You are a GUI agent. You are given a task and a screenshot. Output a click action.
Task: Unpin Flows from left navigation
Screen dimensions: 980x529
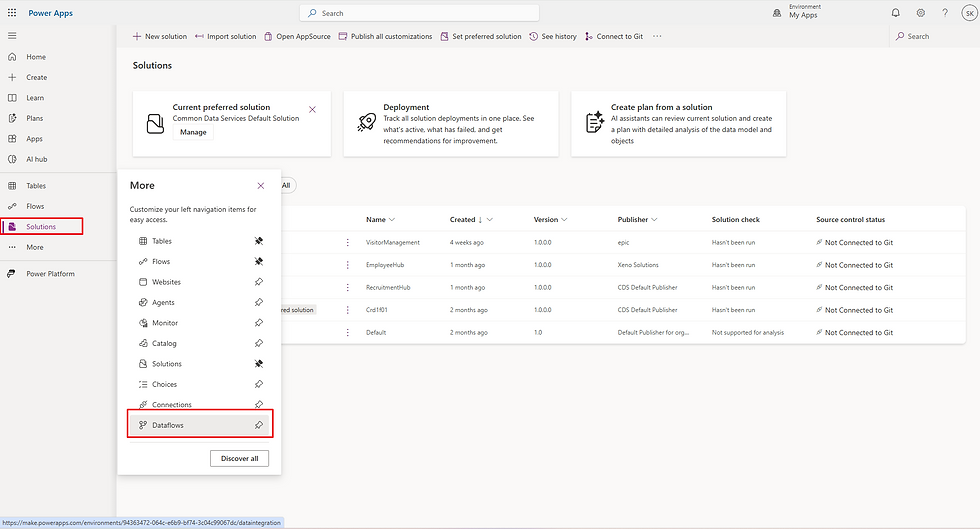click(259, 261)
